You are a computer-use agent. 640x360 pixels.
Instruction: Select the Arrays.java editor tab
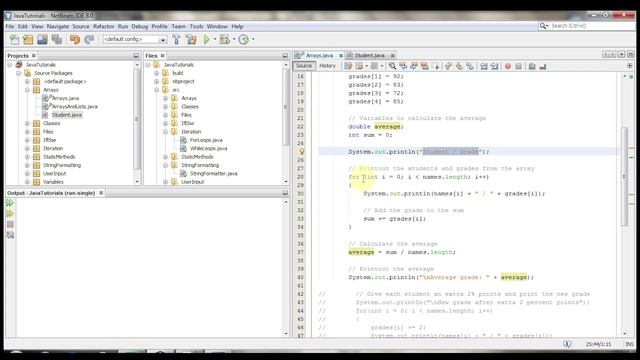[319, 55]
